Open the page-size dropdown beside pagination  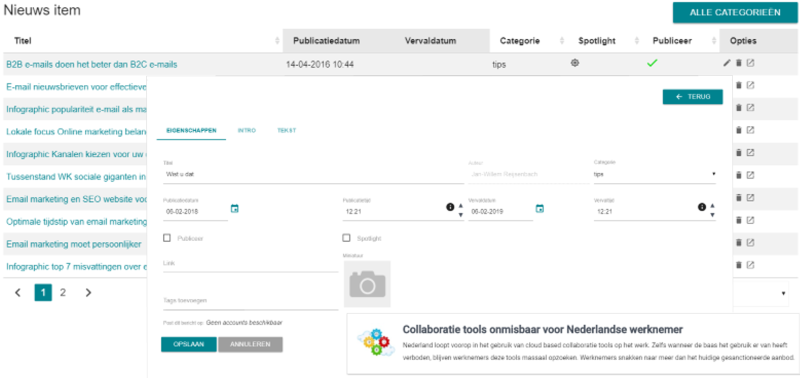761,293
